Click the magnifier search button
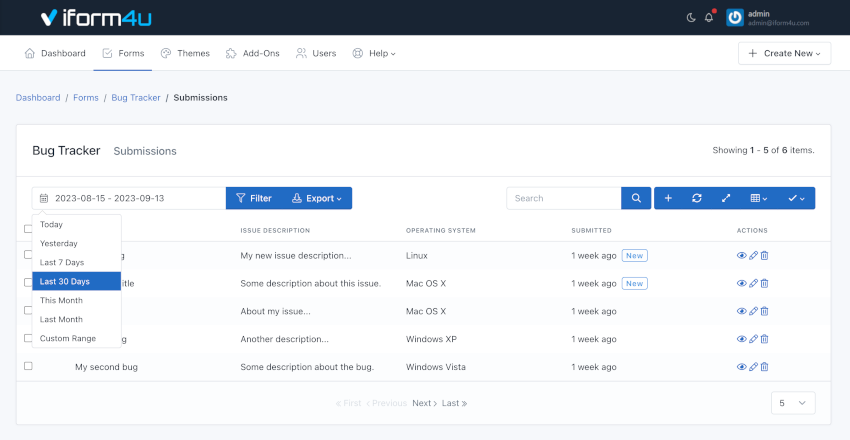 click(x=635, y=198)
